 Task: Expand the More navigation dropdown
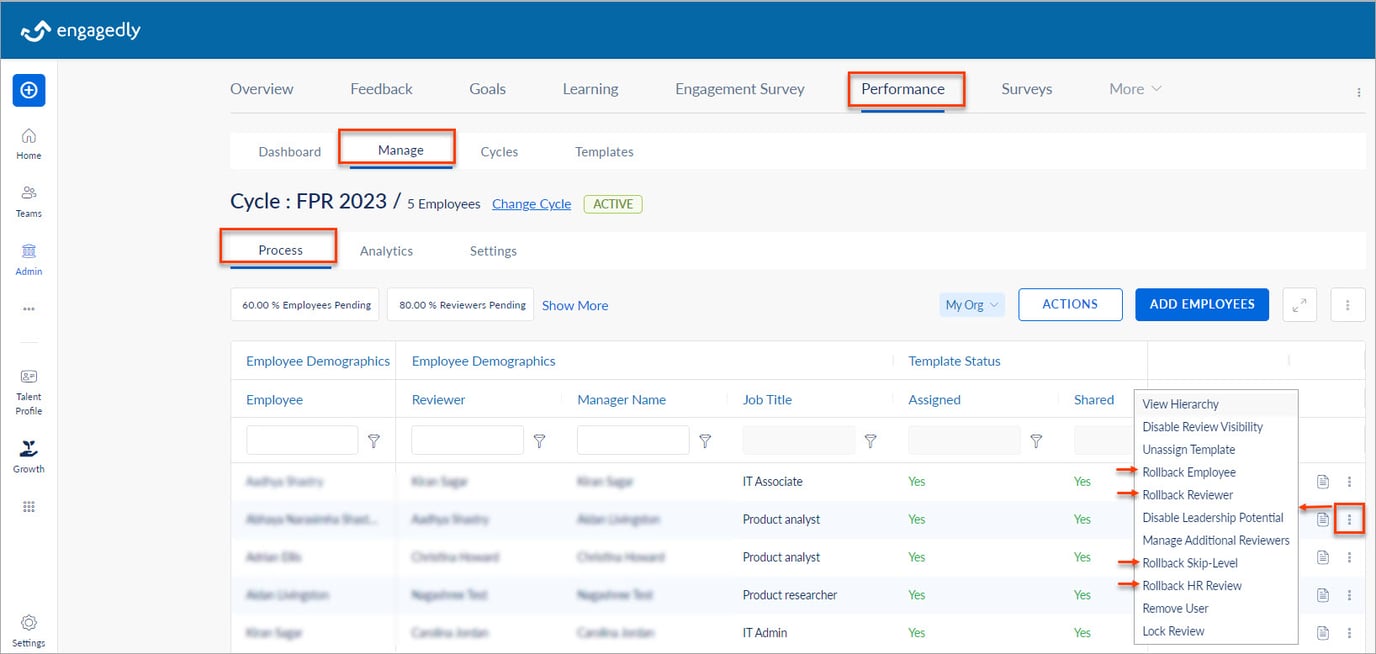1135,89
